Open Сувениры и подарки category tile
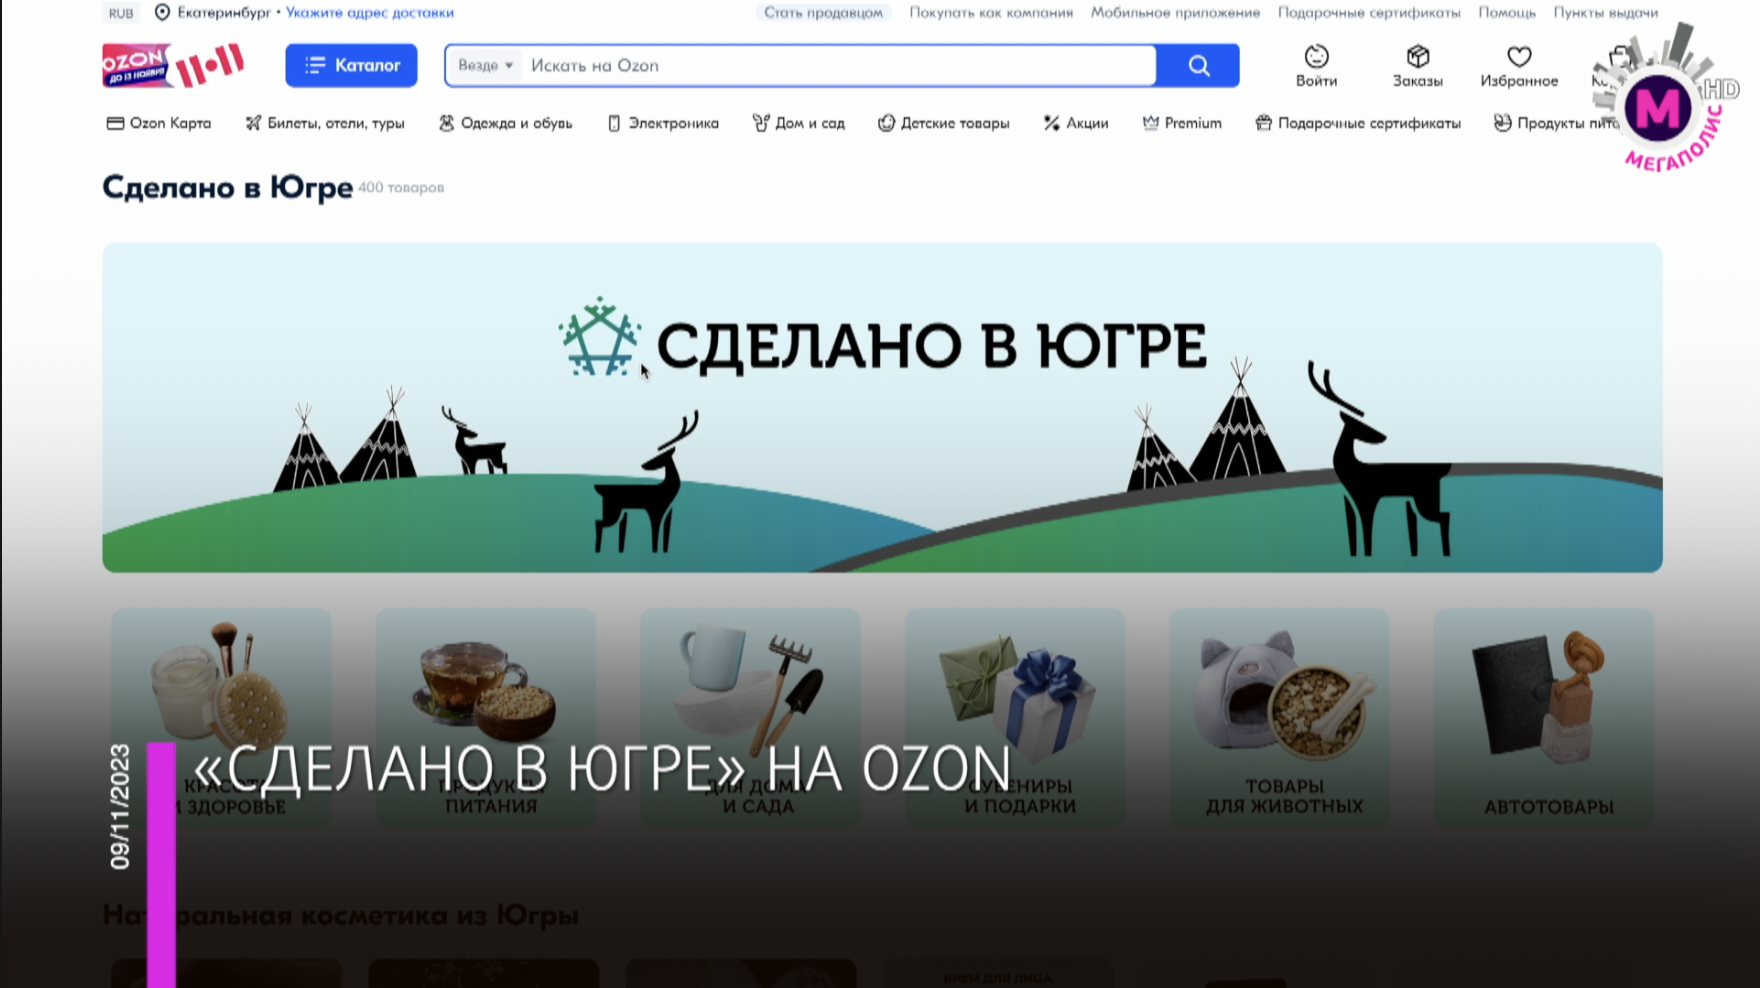1760x988 pixels. 1015,717
